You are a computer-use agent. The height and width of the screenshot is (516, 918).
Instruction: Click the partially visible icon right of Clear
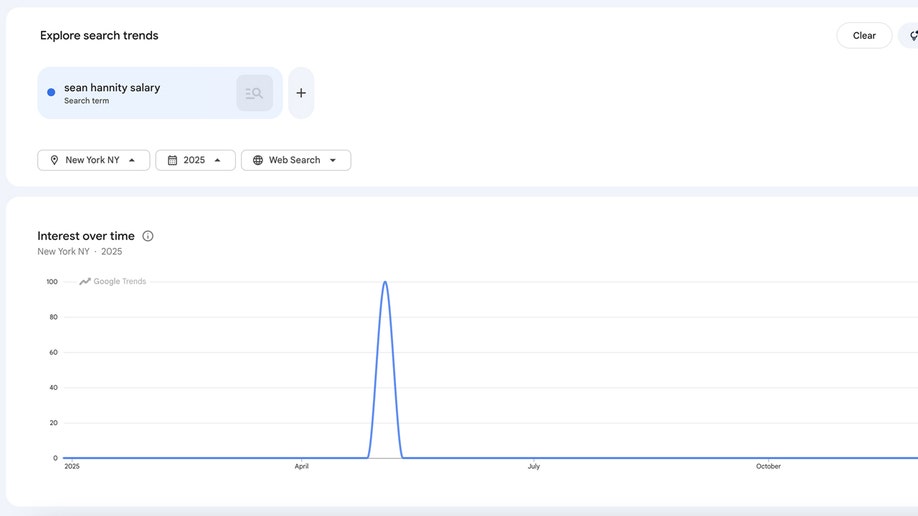(910, 36)
